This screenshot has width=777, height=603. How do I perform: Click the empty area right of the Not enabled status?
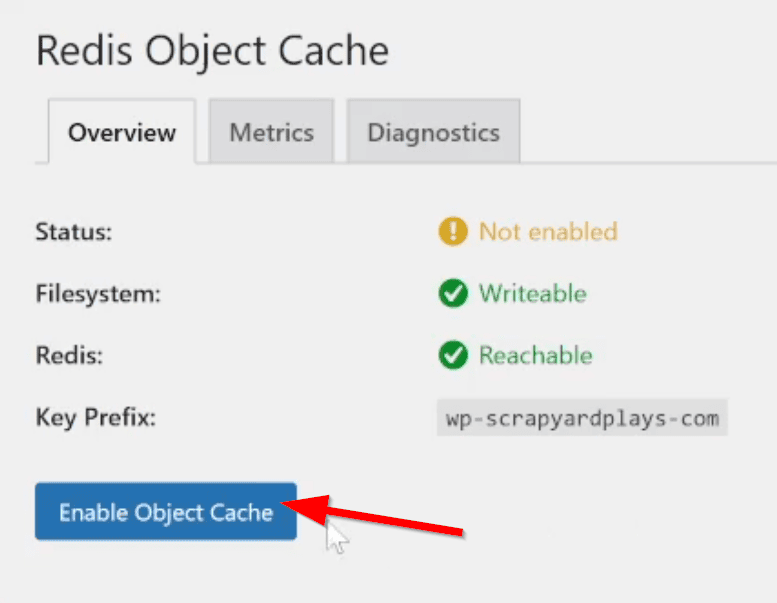(700, 232)
